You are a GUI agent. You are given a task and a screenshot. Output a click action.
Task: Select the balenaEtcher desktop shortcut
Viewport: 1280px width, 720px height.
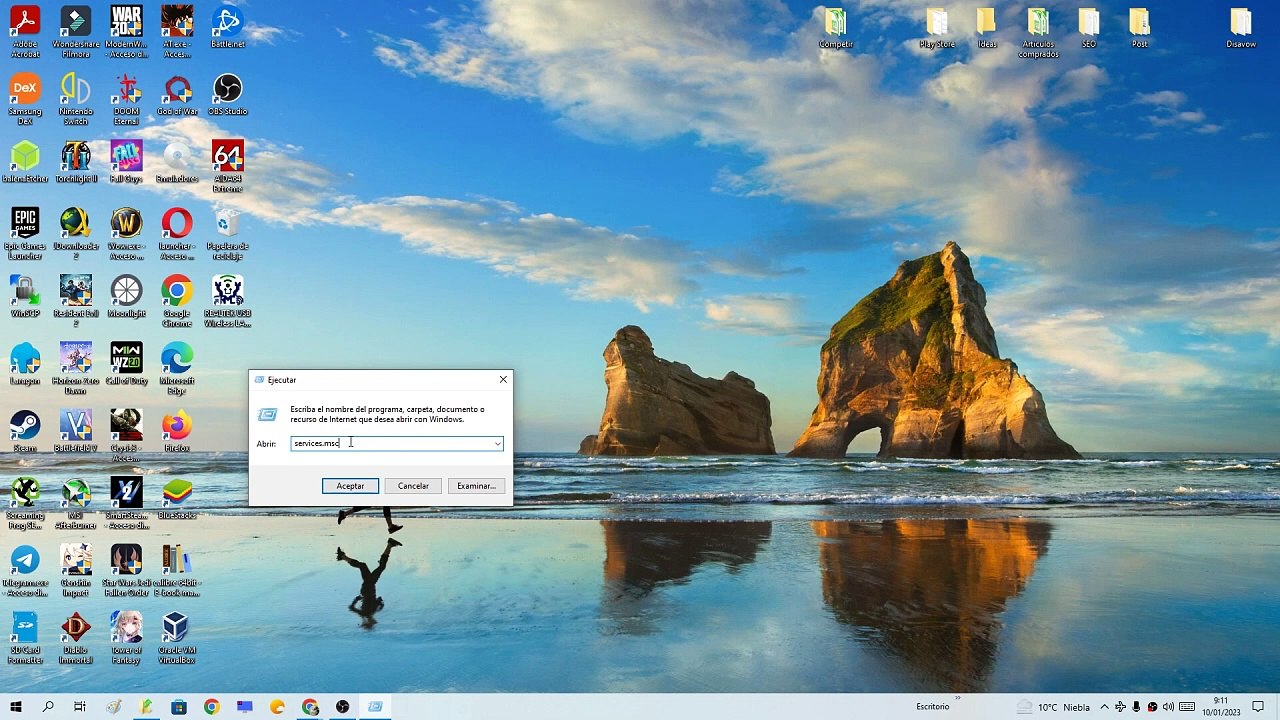(x=25, y=161)
